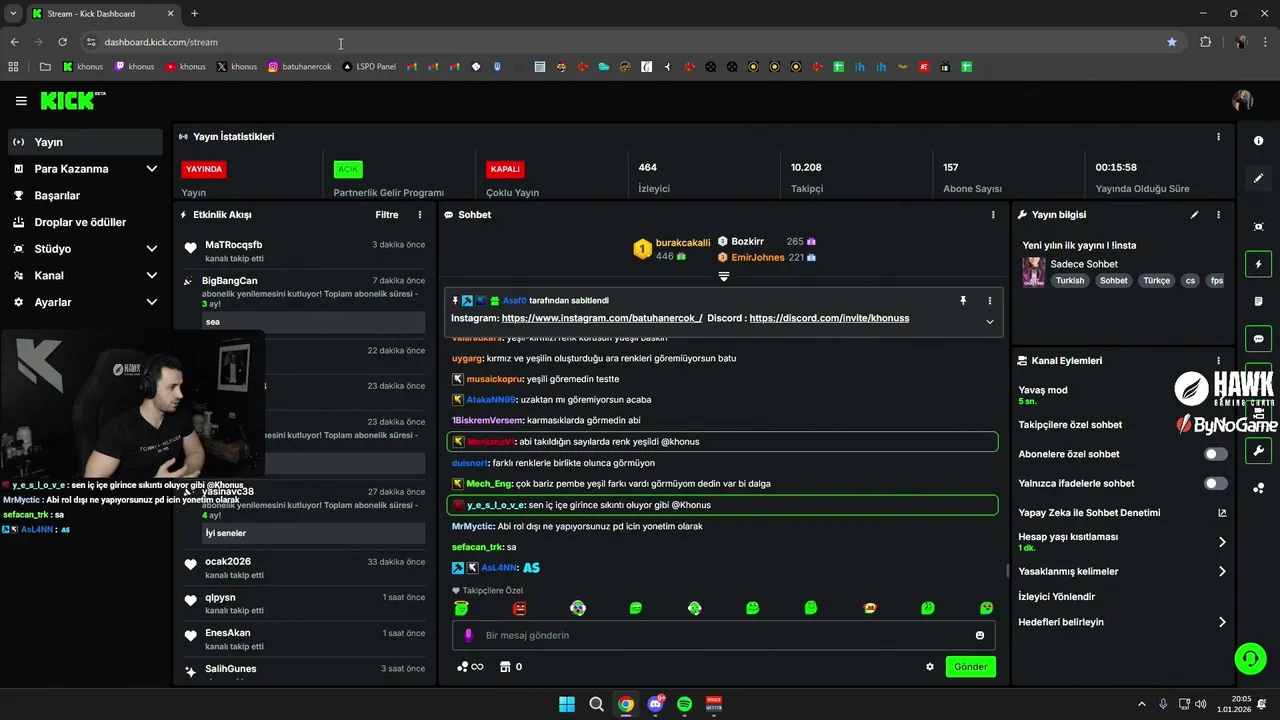Click Filtre in Etkinlik Akışı
Image resolution: width=1280 pixels, height=720 pixels.
(x=387, y=215)
